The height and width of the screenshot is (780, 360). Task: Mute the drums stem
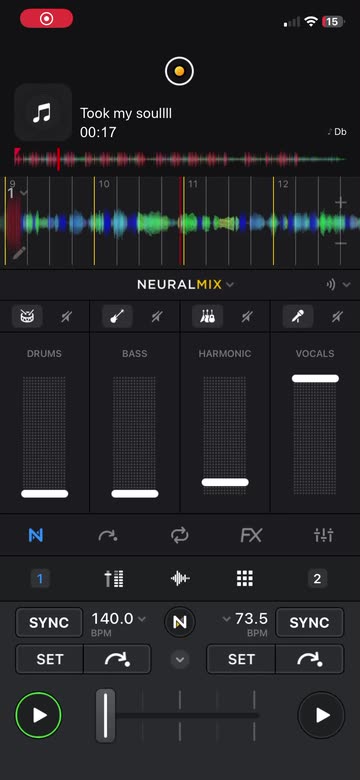(x=66, y=316)
